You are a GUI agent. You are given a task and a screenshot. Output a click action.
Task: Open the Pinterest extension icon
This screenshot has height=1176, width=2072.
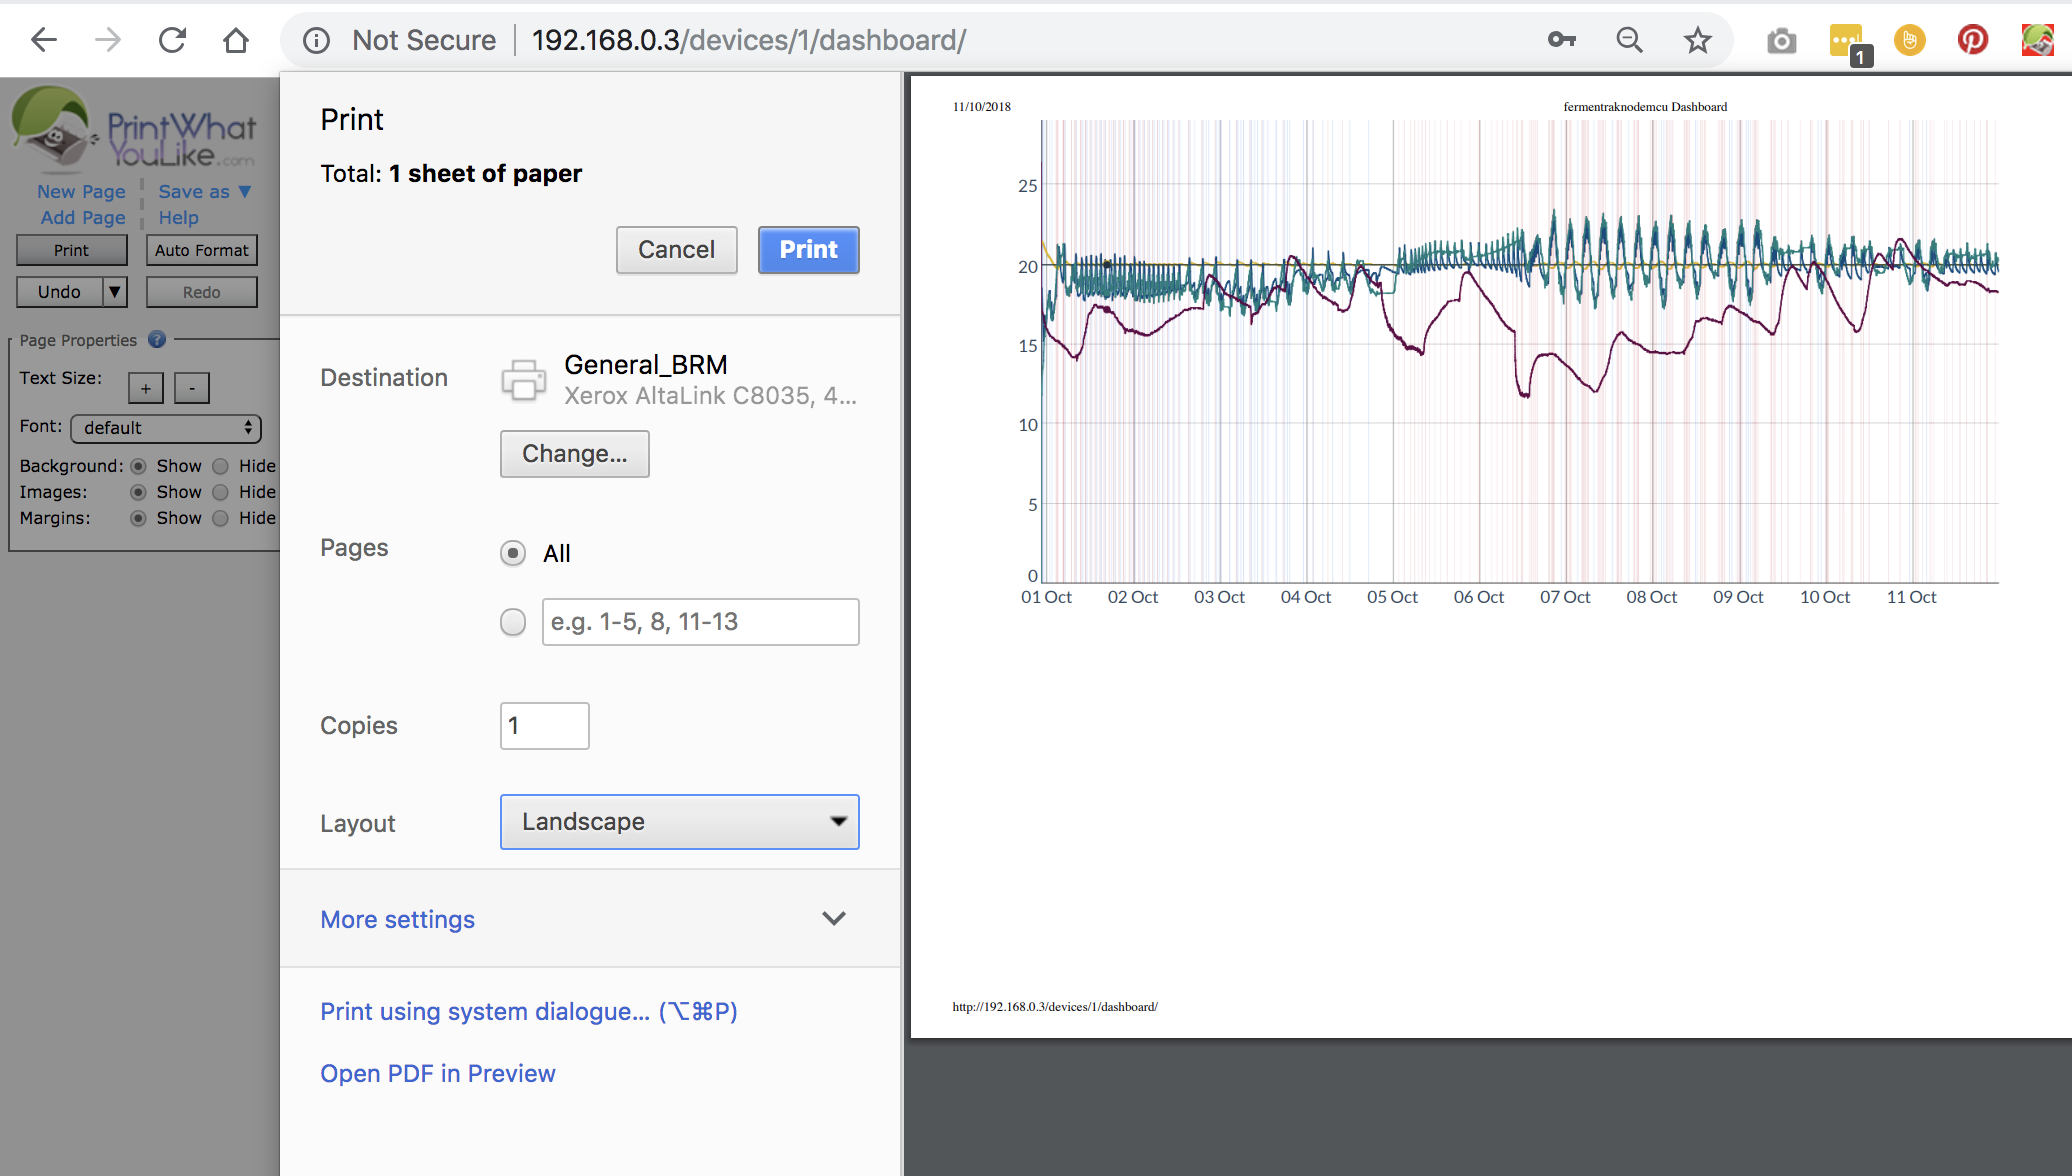click(x=1972, y=40)
